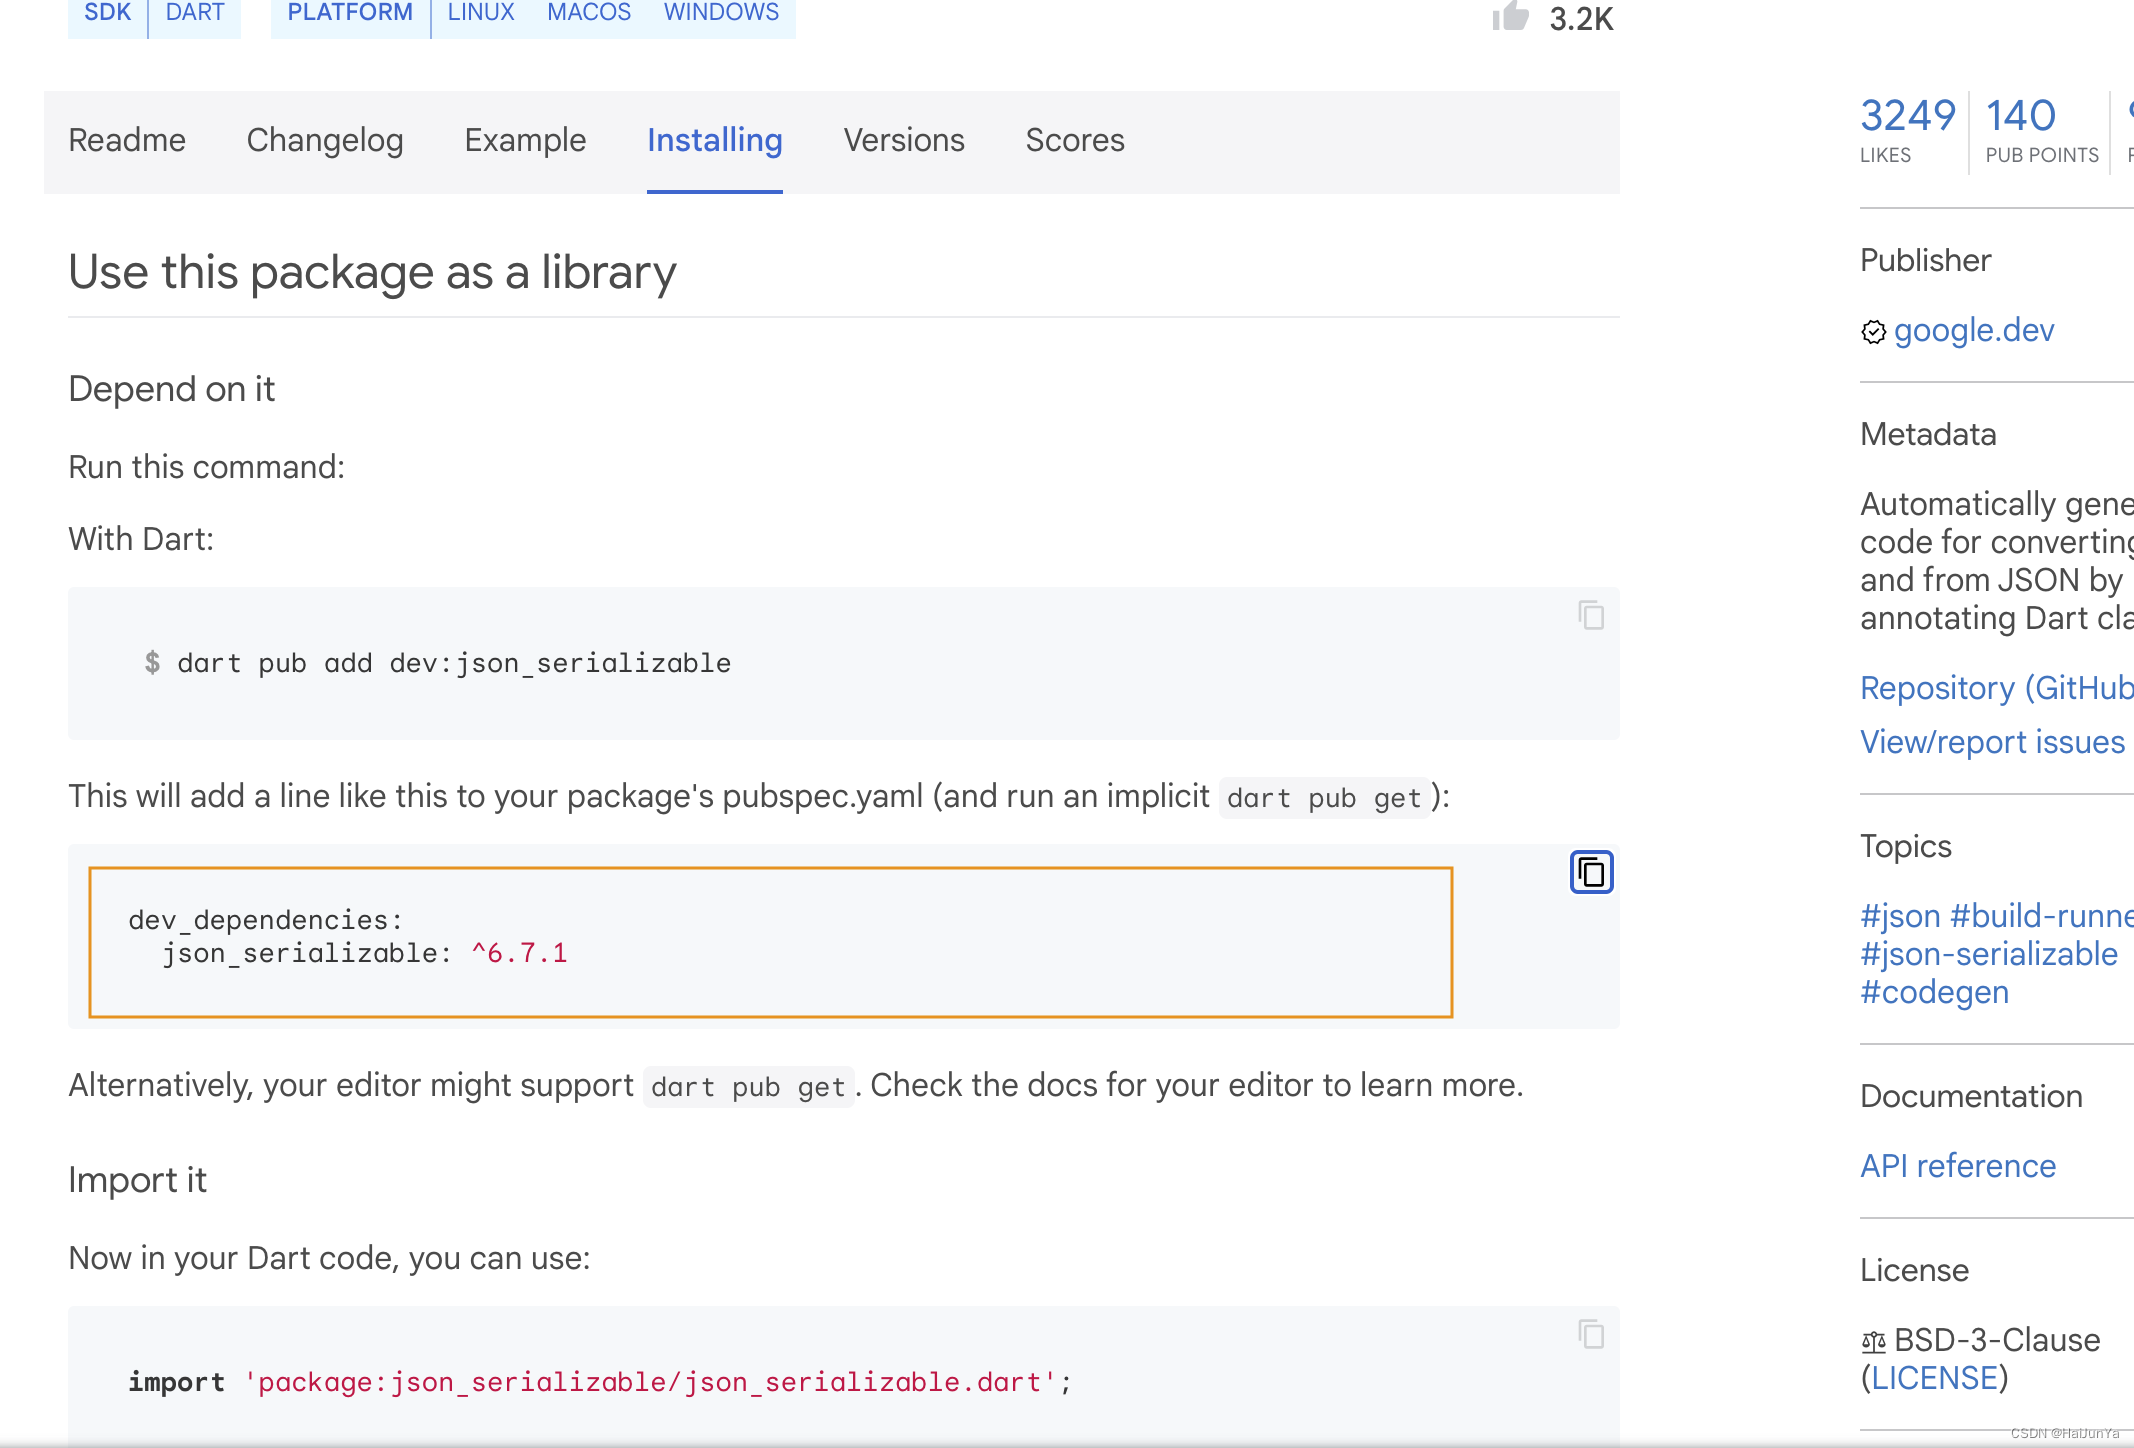This screenshot has width=2134, height=1448.
Task: Click inline 'dart pub get' code after 'editor might support'
Action: pos(748,1087)
